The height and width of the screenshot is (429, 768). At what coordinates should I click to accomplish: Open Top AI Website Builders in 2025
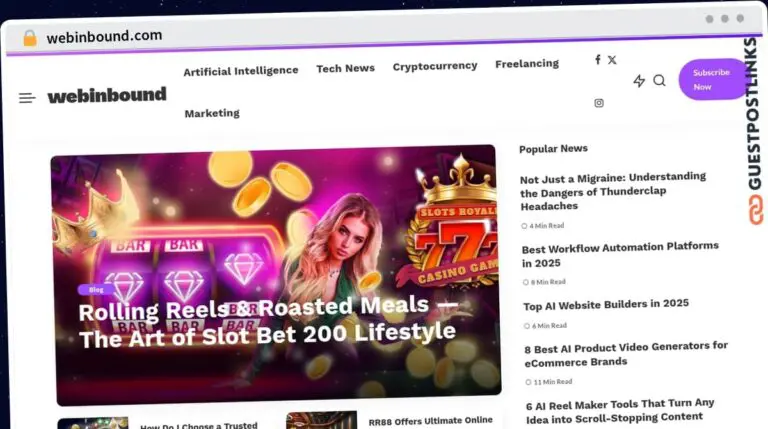(606, 305)
